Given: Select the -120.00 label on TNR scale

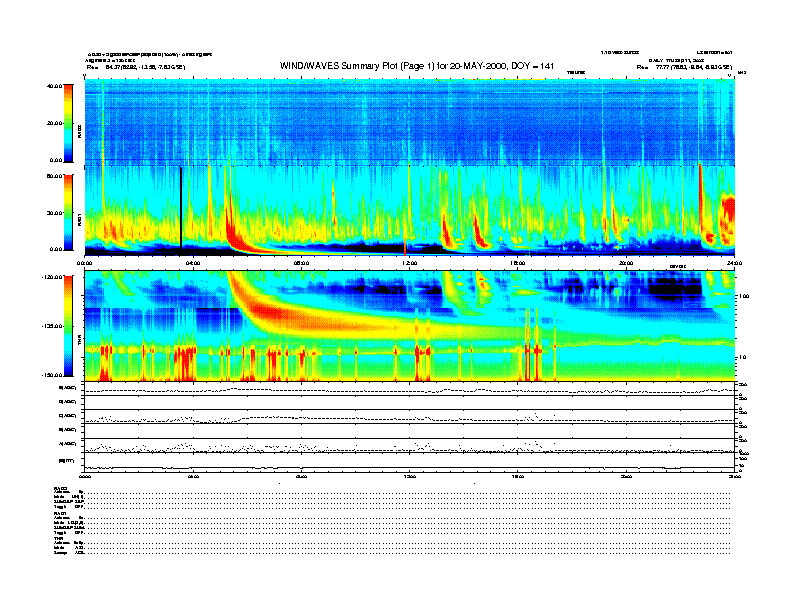Looking at the screenshot, I should (x=52, y=277).
